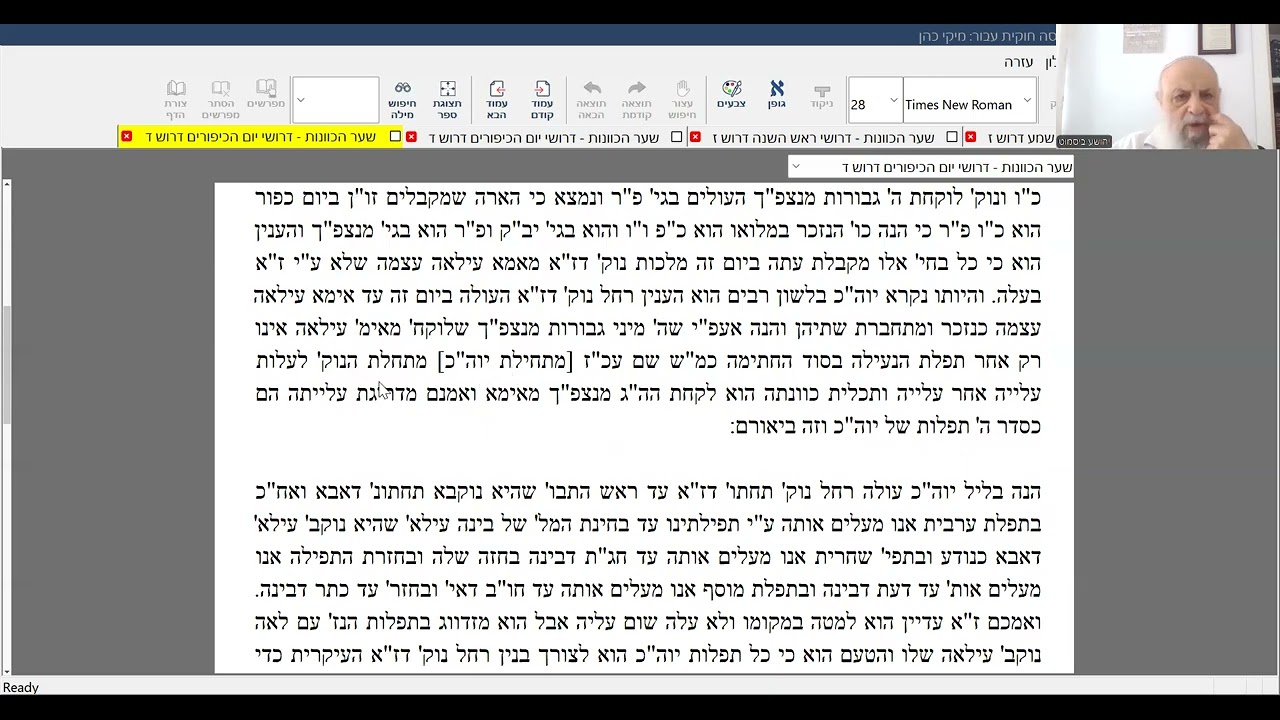Go to previous page (עמוד קודם)

click(542, 100)
